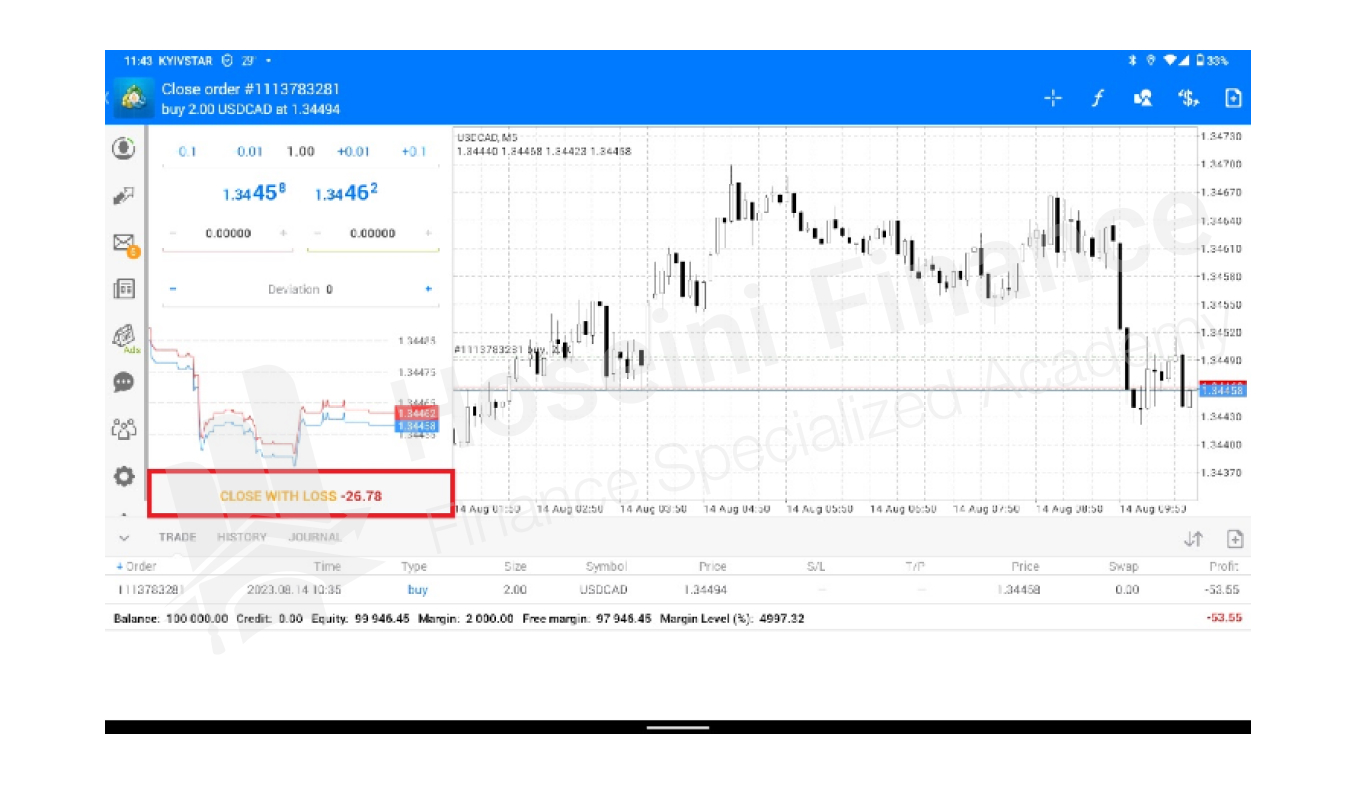Image resolution: width=1357 pixels, height=785 pixels.
Task: Sort by the Size column header
Action: [x=515, y=566]
